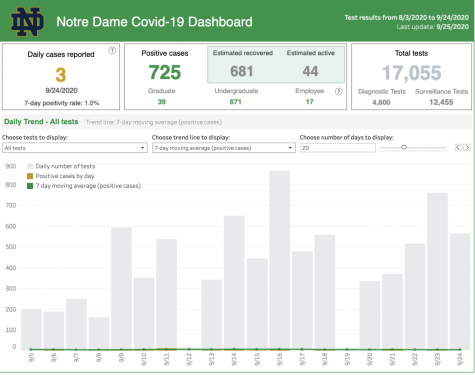Click the 'Notre Dame Covid-19 Dashboard' title
This screenshot has width=475, height=375.
tap(154, 22)
